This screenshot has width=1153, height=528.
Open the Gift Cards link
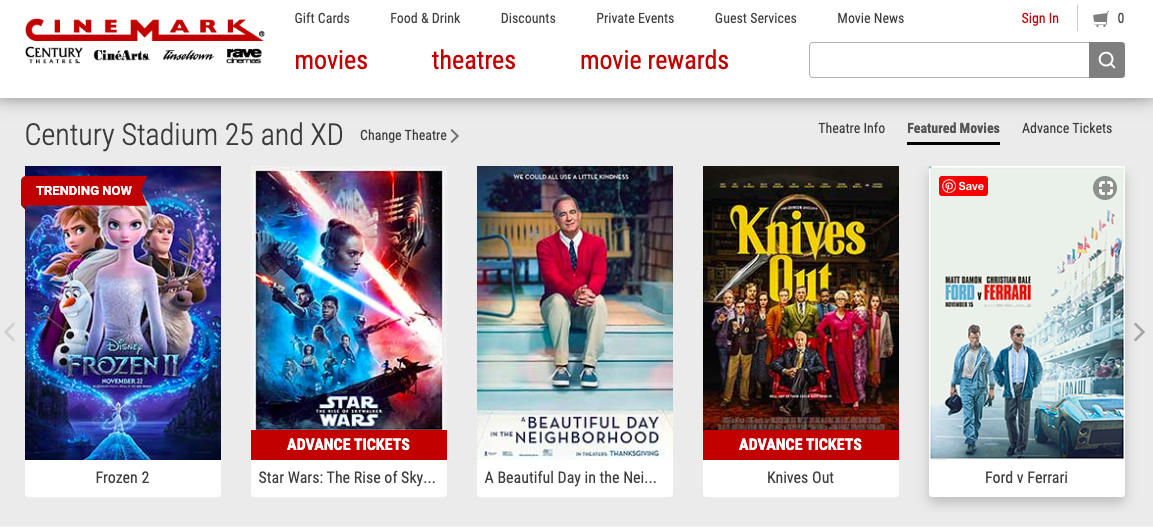click(x=322, y=18)
